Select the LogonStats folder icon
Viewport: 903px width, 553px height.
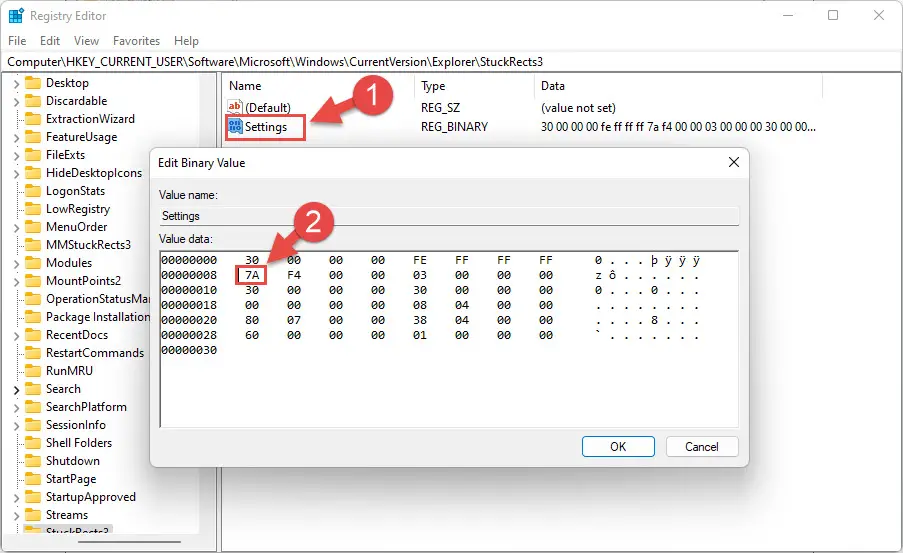tap(33, 191)
